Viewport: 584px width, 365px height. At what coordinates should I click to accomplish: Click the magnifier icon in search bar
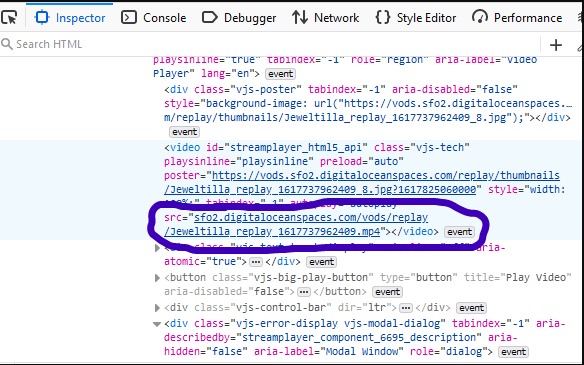tap(7, 44)
